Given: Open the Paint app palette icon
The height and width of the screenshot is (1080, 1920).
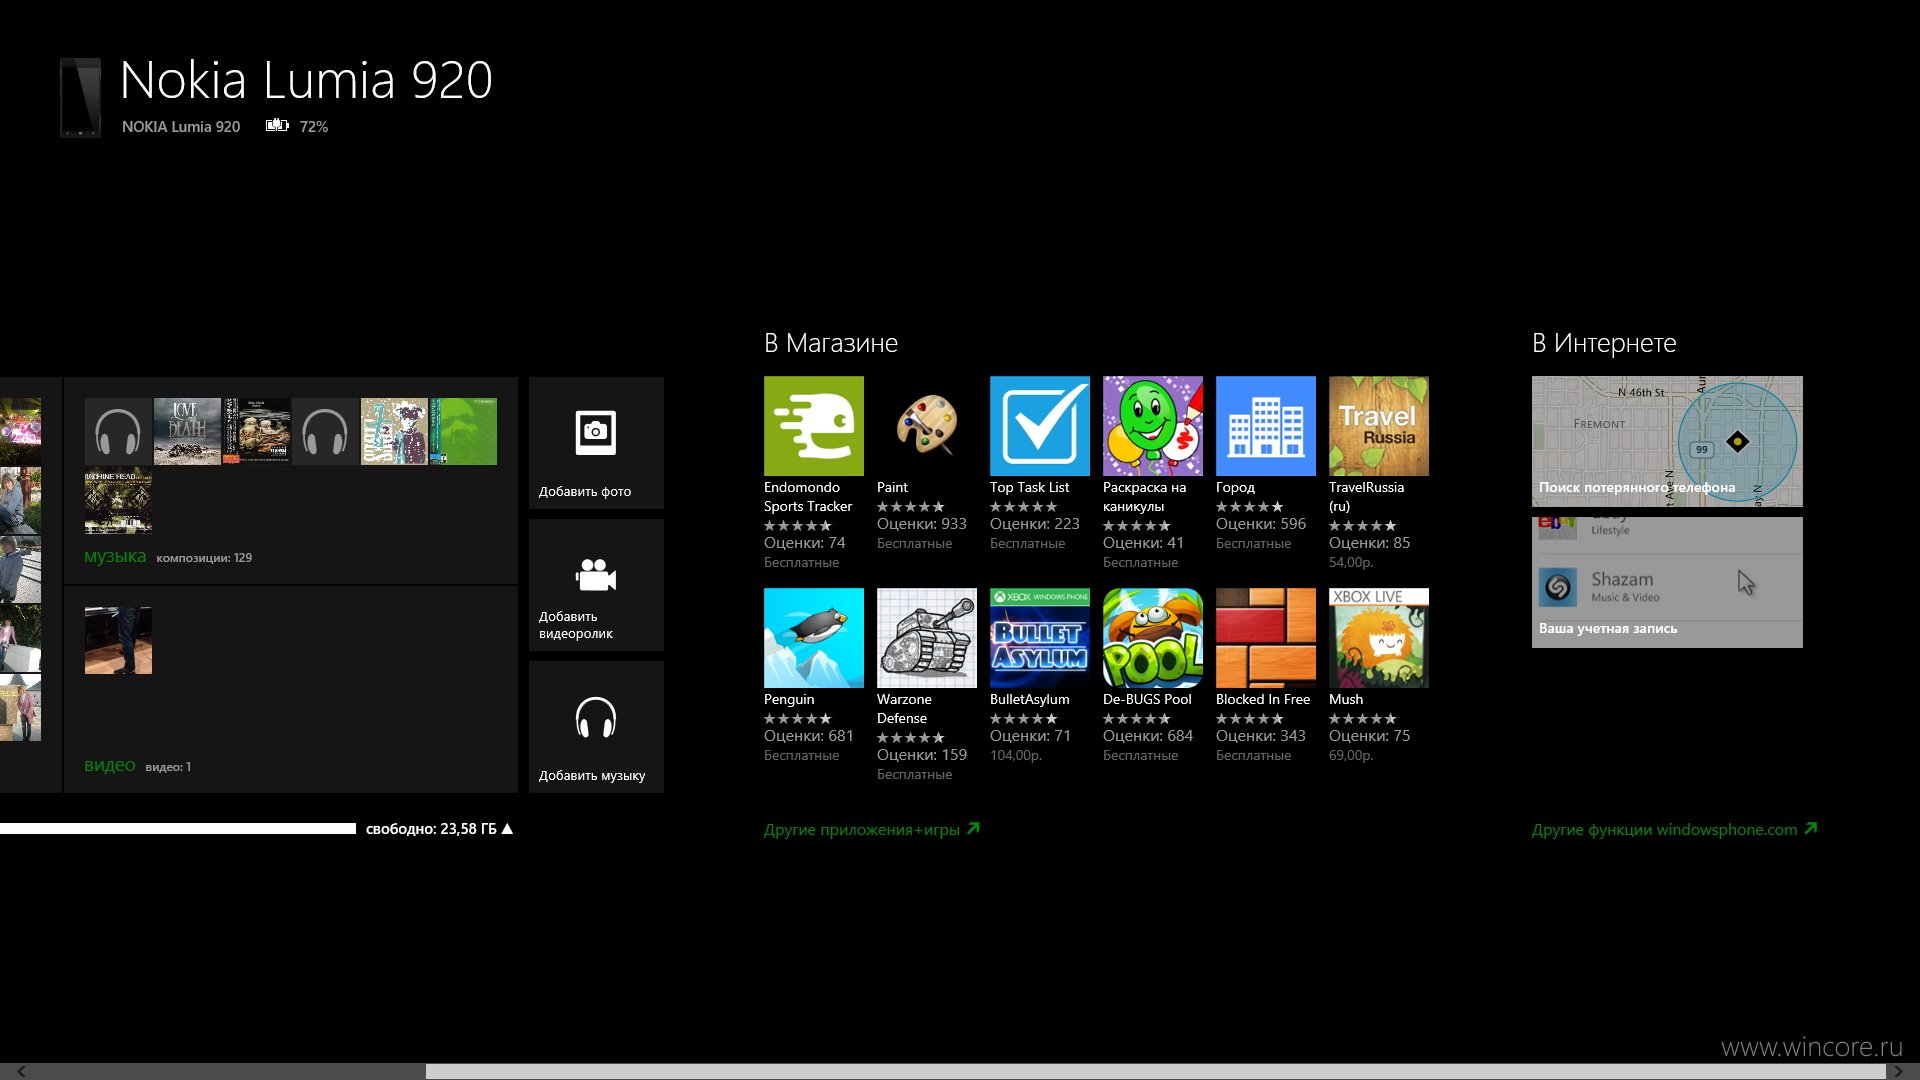Looking at the screenshot, I should tap(926, 426).
